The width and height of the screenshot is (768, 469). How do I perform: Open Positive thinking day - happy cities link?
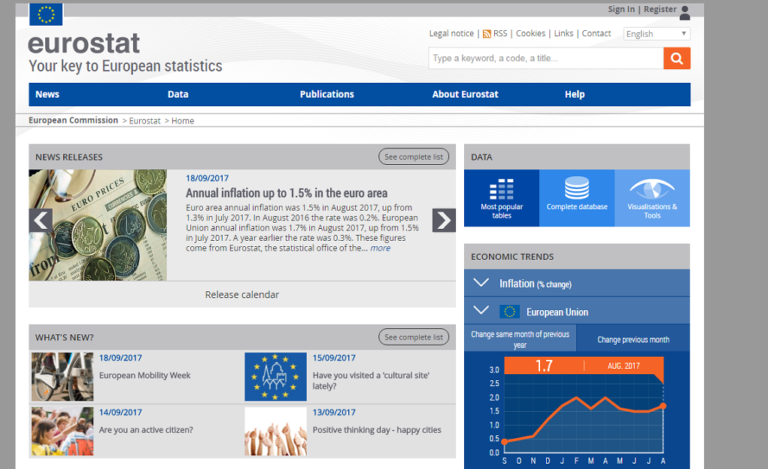[x=377, y=430]
